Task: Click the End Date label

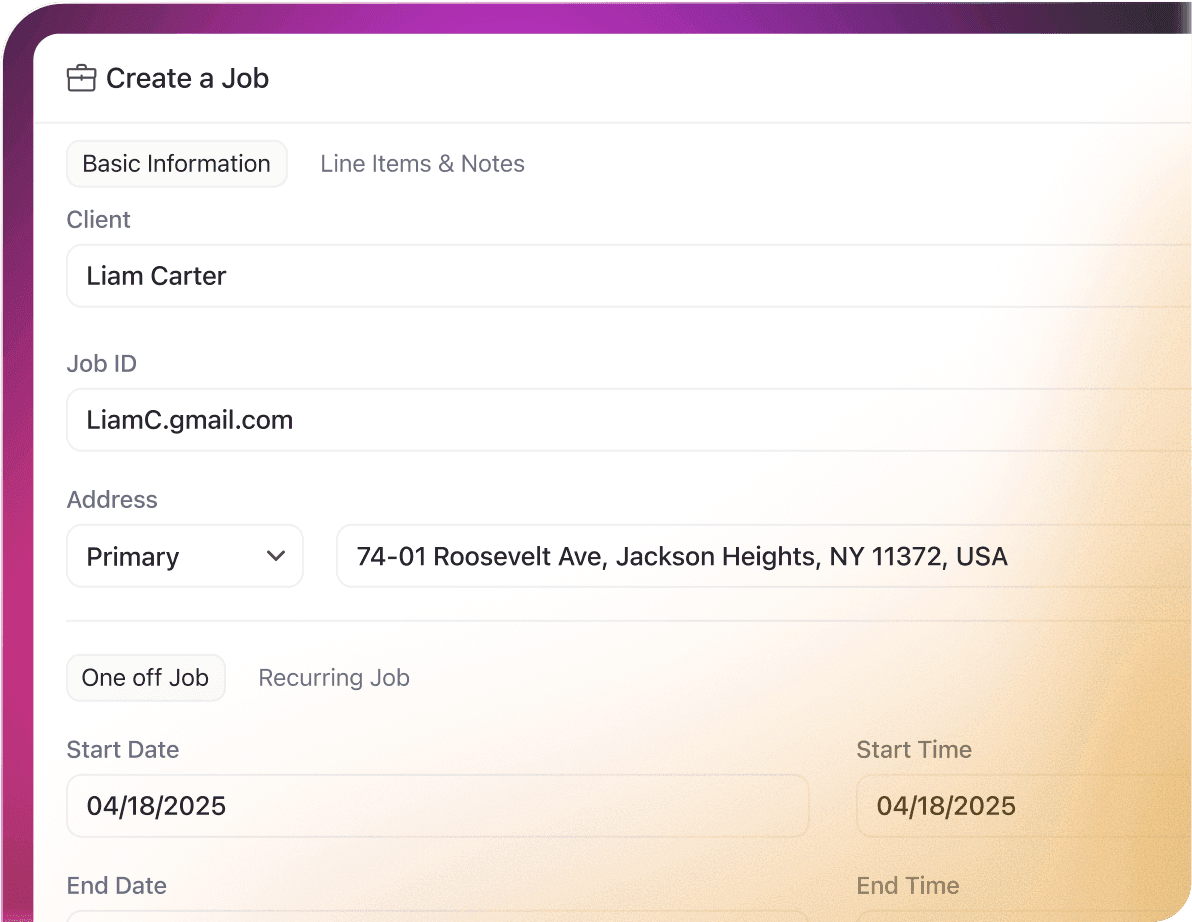Action: (116, 886)
